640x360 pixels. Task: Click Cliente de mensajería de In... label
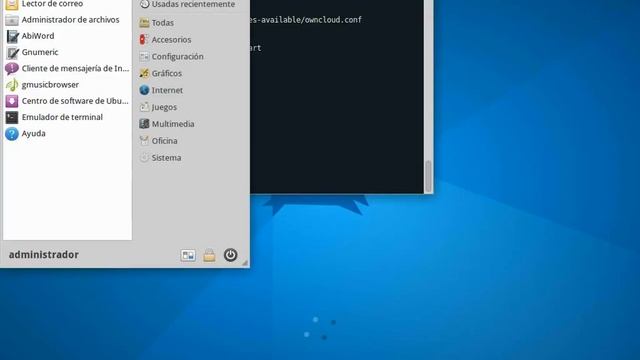[x=76, y=69]
